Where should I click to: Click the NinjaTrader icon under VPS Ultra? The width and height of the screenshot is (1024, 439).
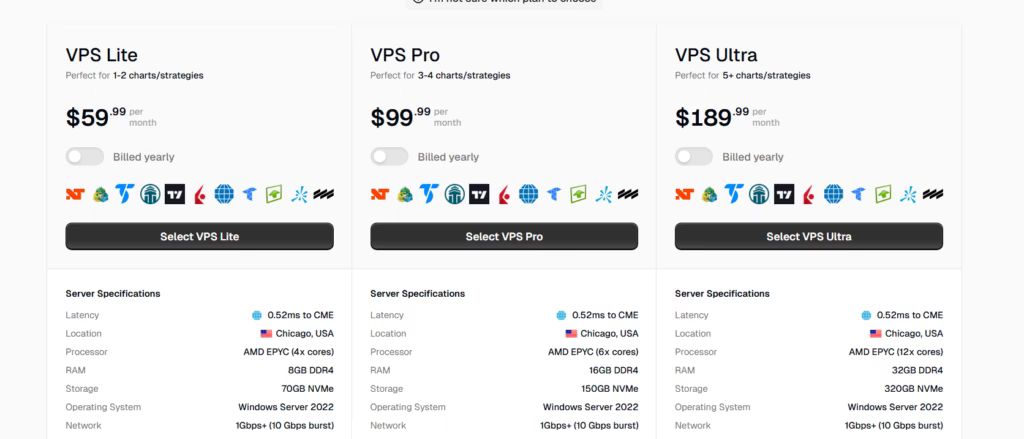click(684, 194)
